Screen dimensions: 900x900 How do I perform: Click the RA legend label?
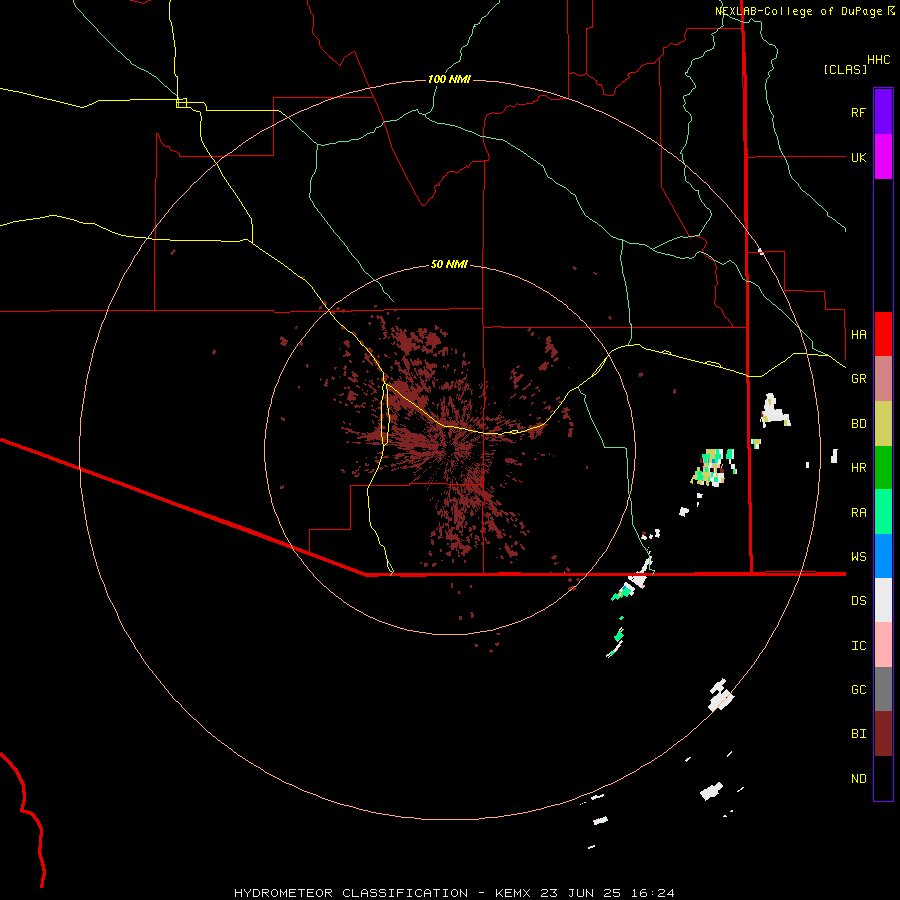[858, 512]
